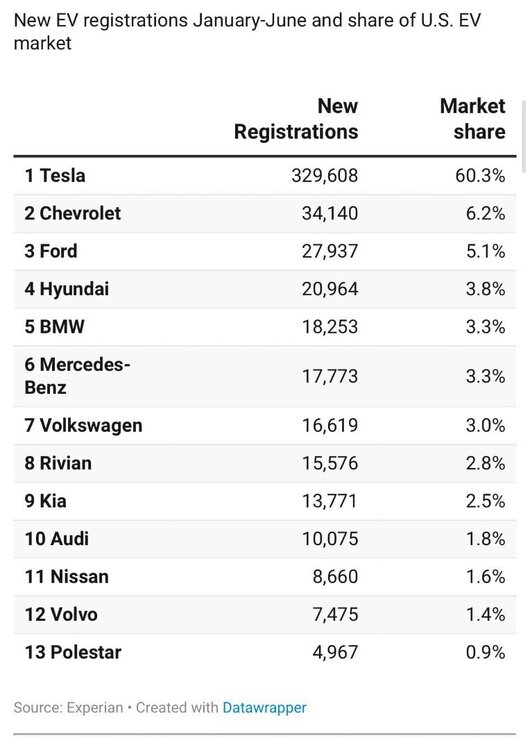The height and width of the screenshot is (750, 530).
Task: Select the BMW row
Action: [265, 327]
